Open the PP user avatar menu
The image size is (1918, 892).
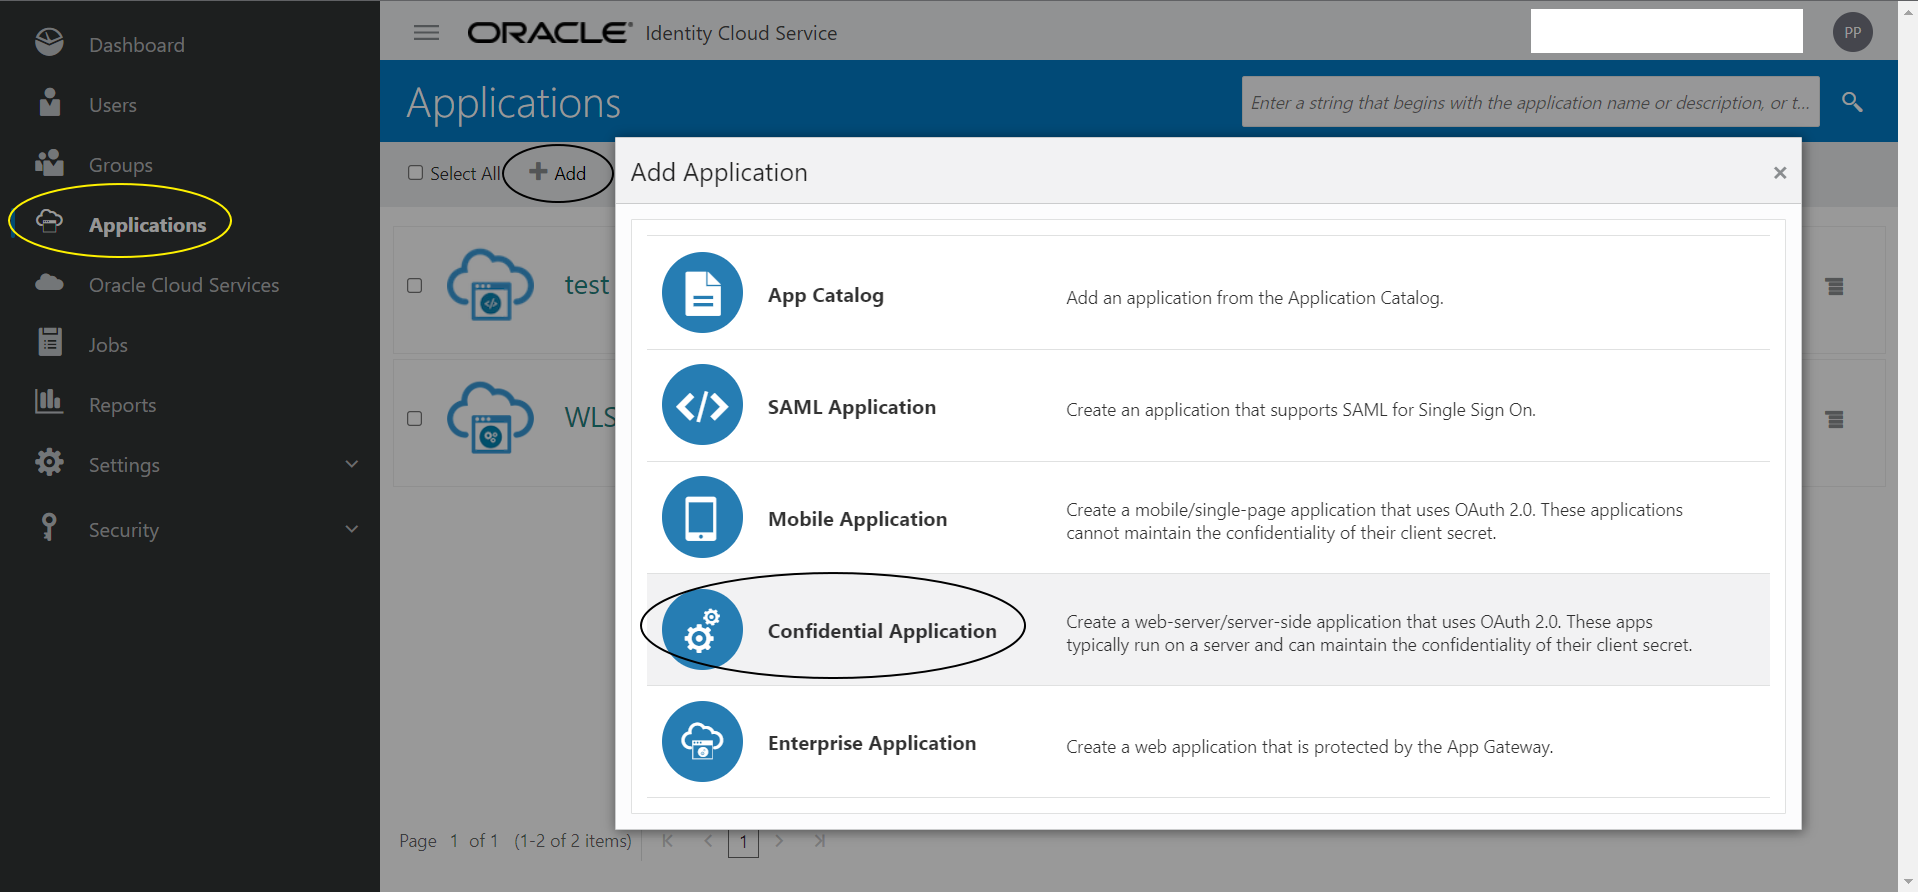click(1852, 32)
